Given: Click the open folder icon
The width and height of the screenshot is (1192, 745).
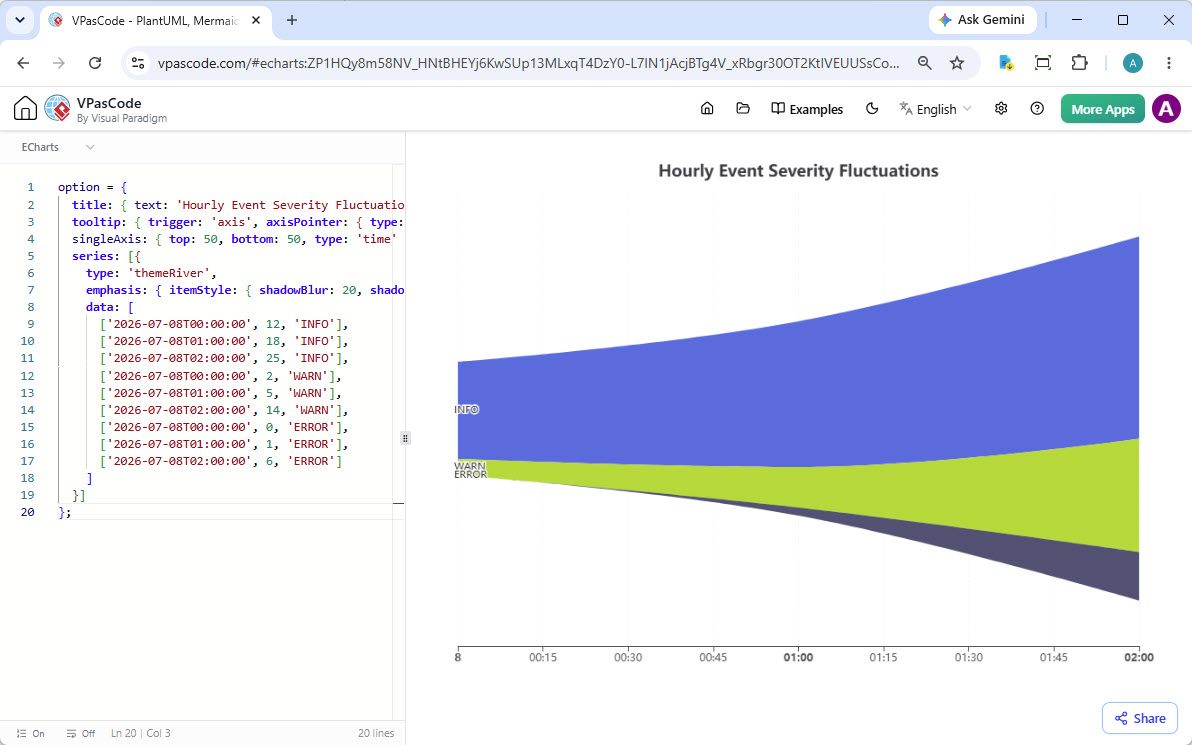Looking at the screenshot, I should (x=743, y=109).
